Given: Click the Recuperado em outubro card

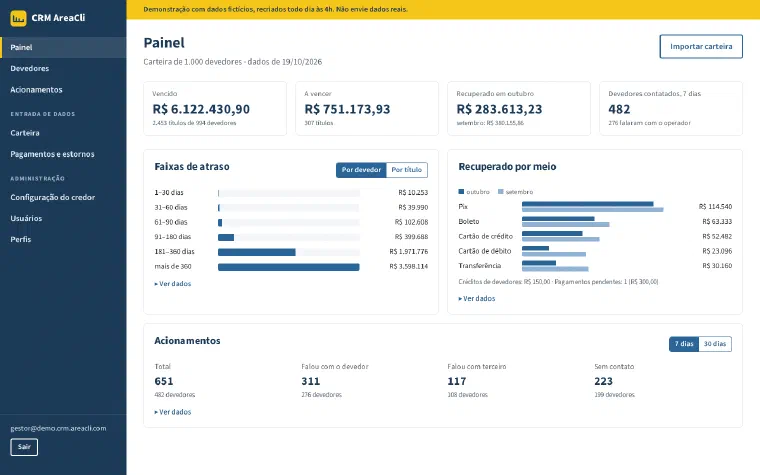Looking at the screenshot, I should pos(519,109).
